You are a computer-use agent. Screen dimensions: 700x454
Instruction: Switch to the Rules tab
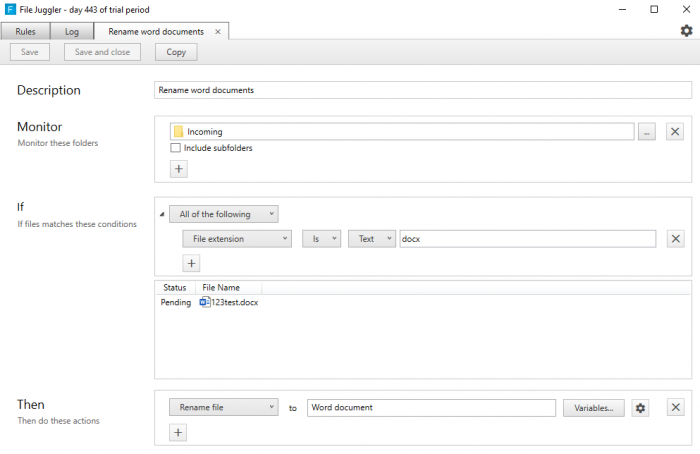click(x=25, y=32)
